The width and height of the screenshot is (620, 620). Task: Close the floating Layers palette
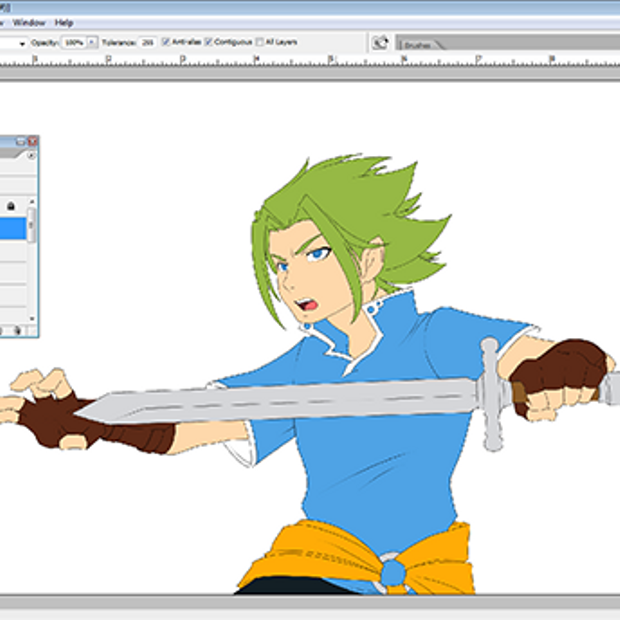(32, 142)
